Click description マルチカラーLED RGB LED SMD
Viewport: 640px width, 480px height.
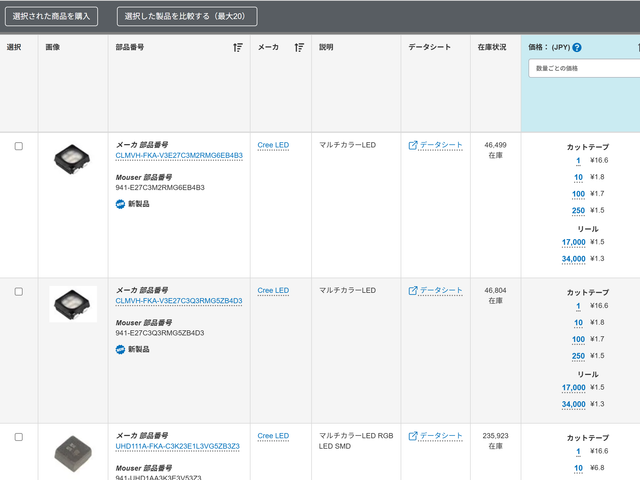(356, 441)
